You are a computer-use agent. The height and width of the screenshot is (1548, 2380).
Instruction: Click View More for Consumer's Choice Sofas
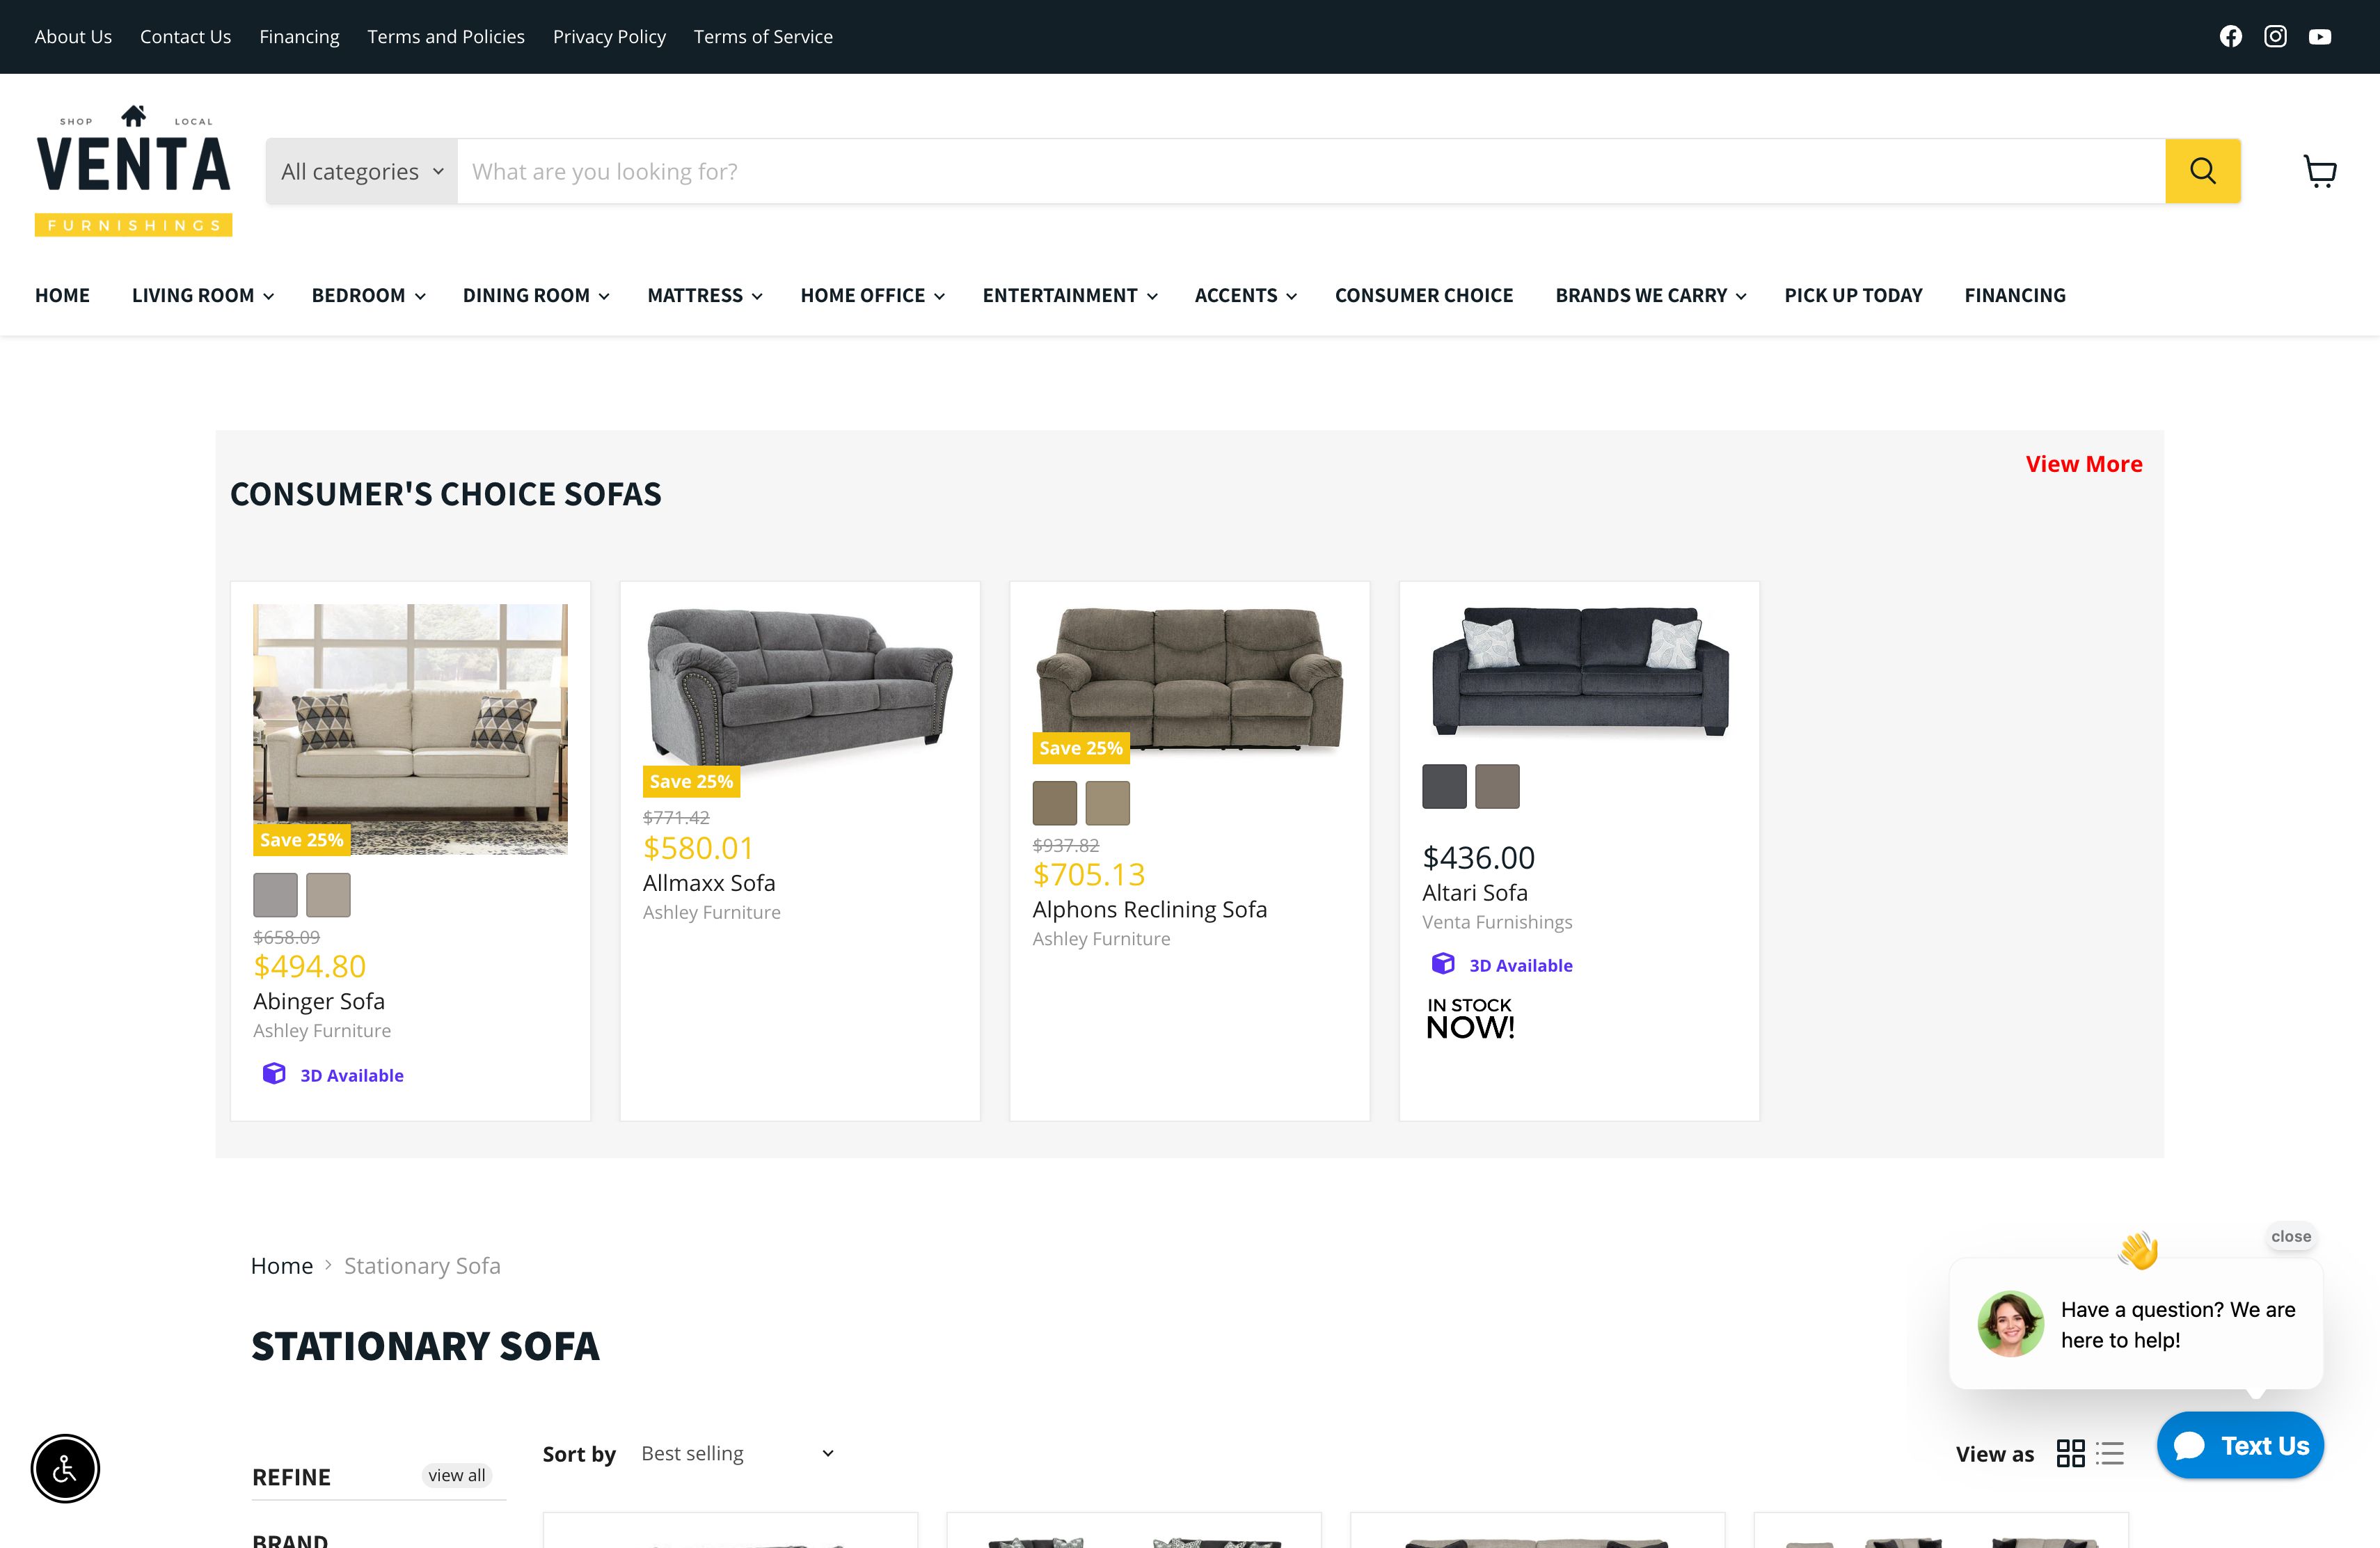point(2084,463)
